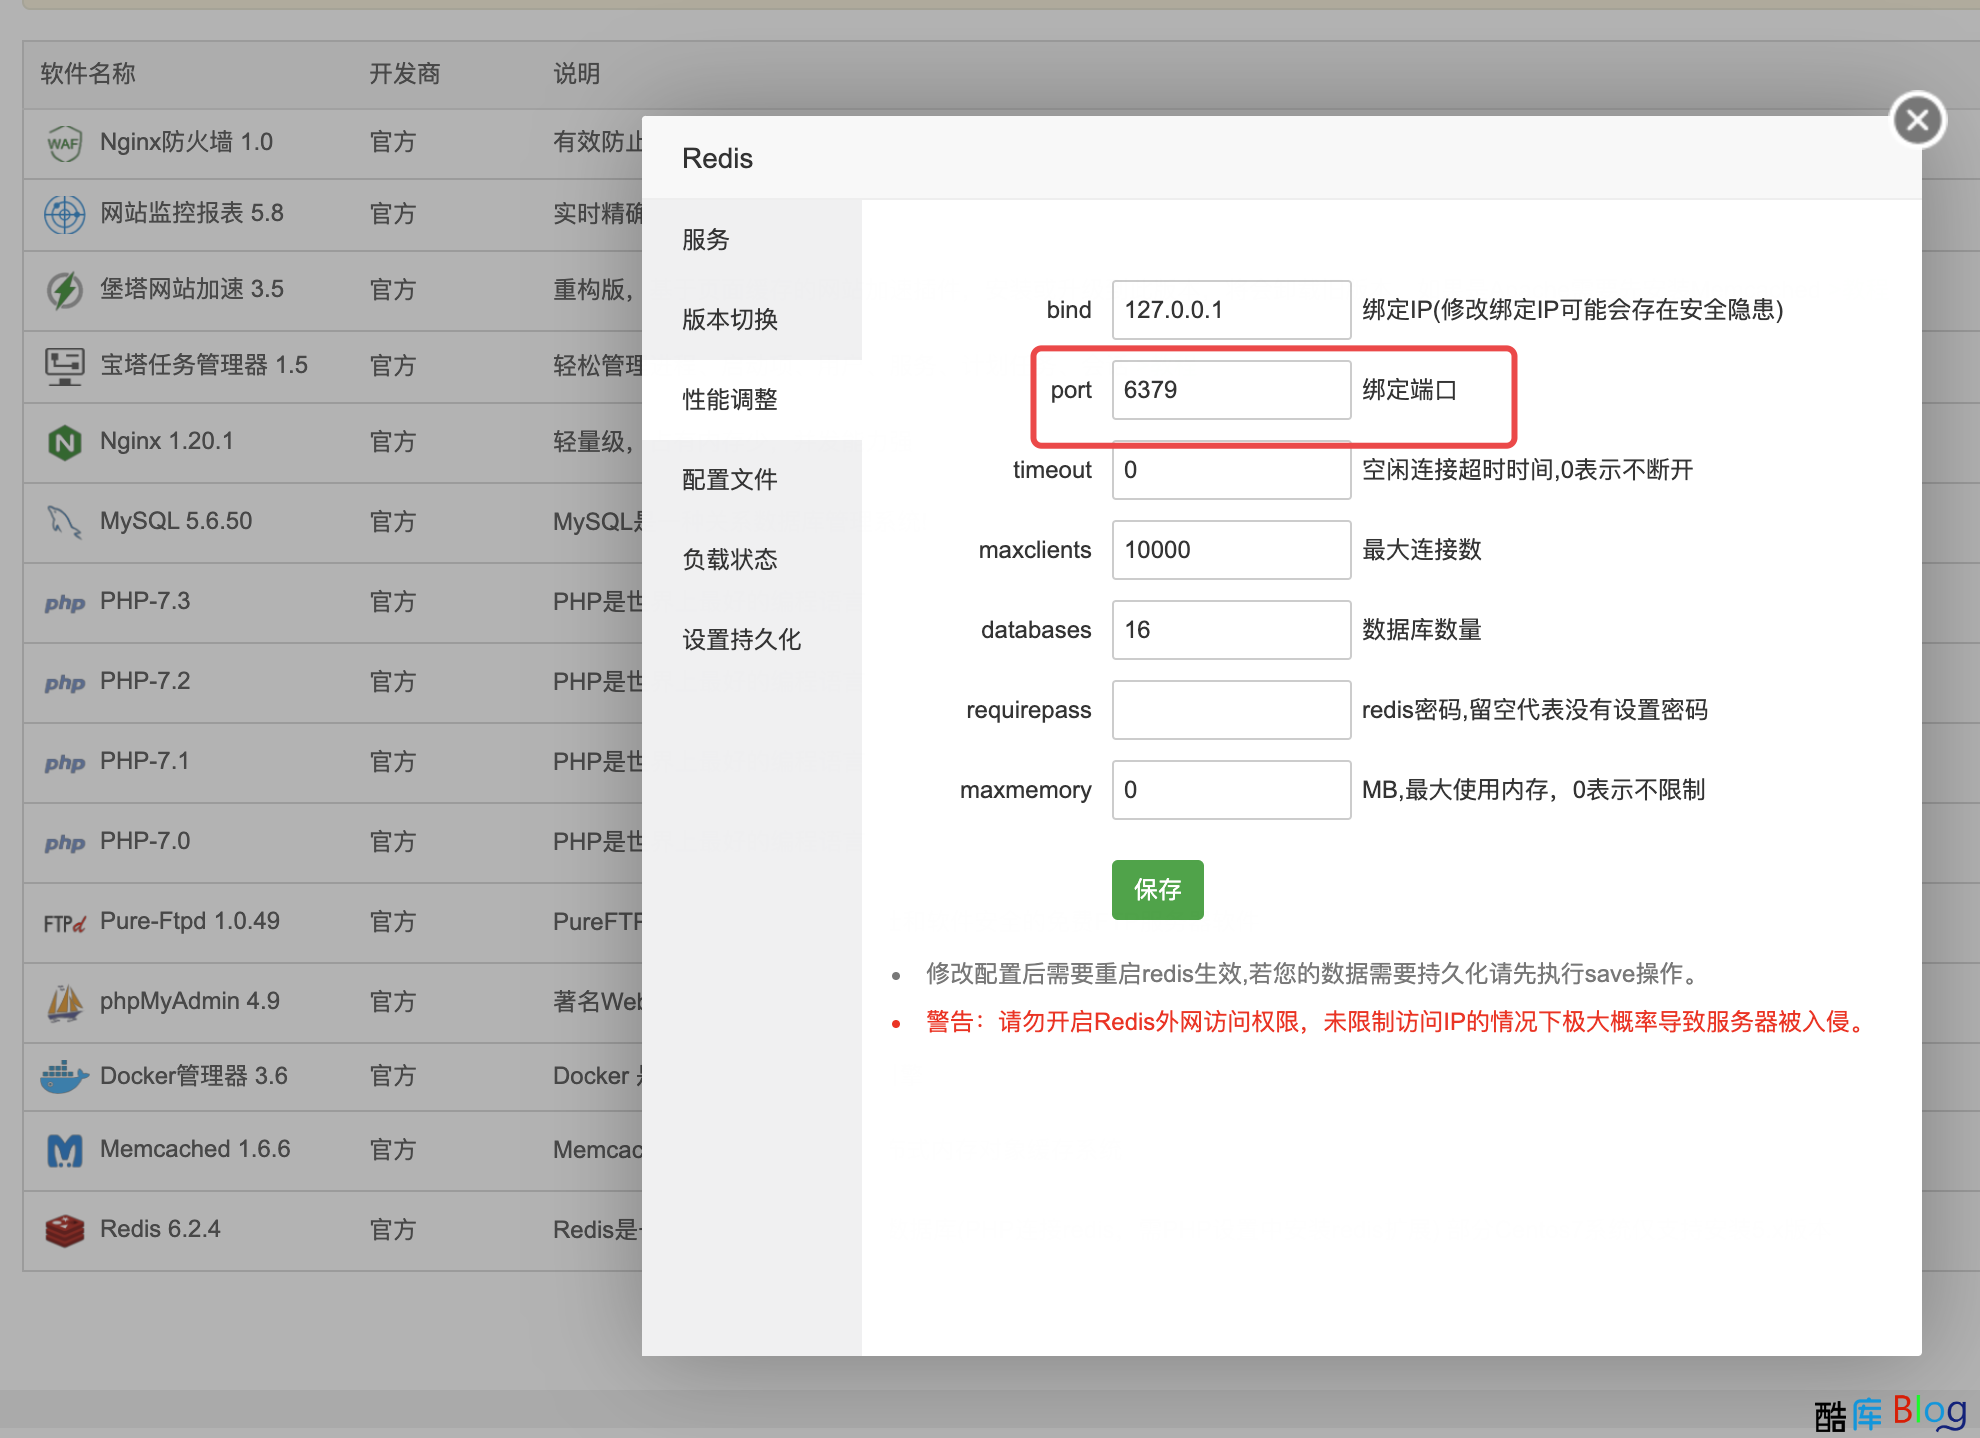
Task: Click the 最大连接数 description label
Action: pos(1421,550)
